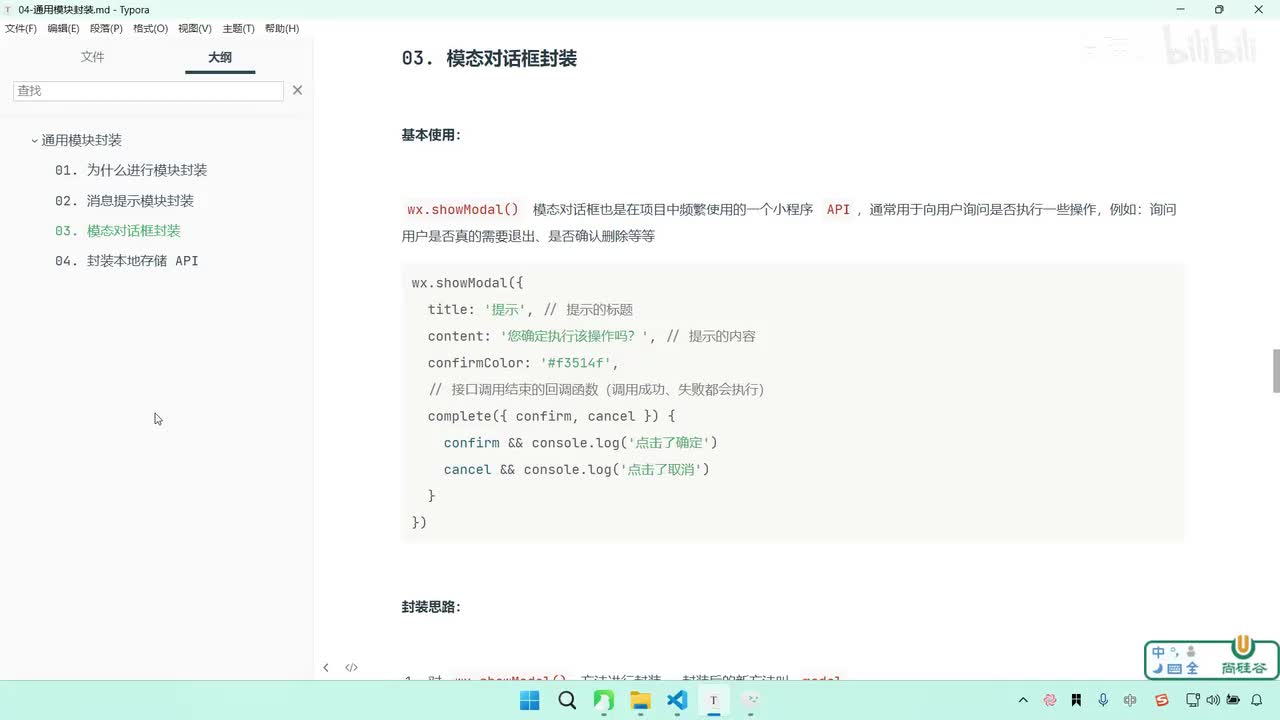The image size is (1280, 720).
Task: Open the 编辑(E) menu
Action: [63, 29]
